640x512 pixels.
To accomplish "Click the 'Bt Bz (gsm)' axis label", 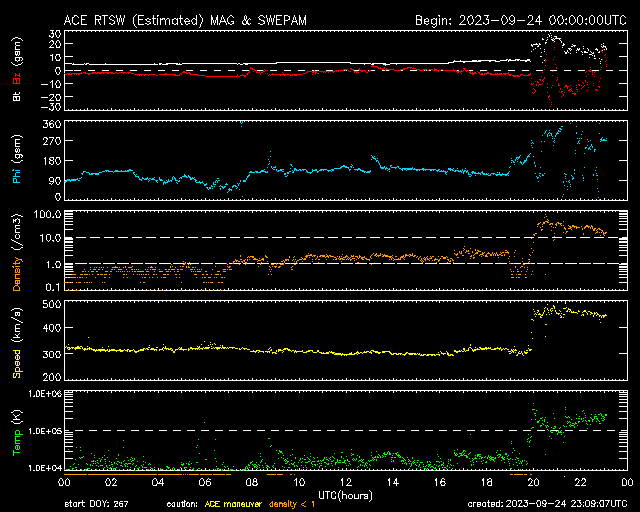I will (x=17, y=69).
